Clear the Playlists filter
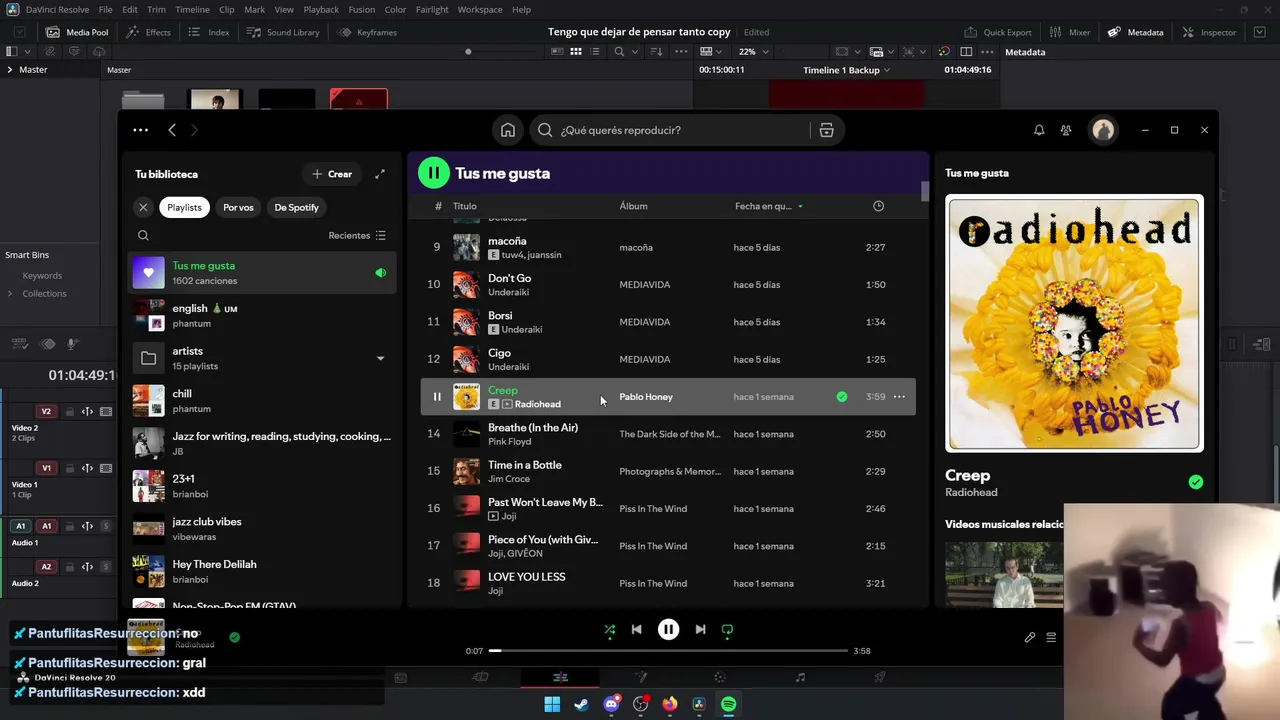This screenshot has height=720, width=1280. pyautogui.click(x=143, y=207)
